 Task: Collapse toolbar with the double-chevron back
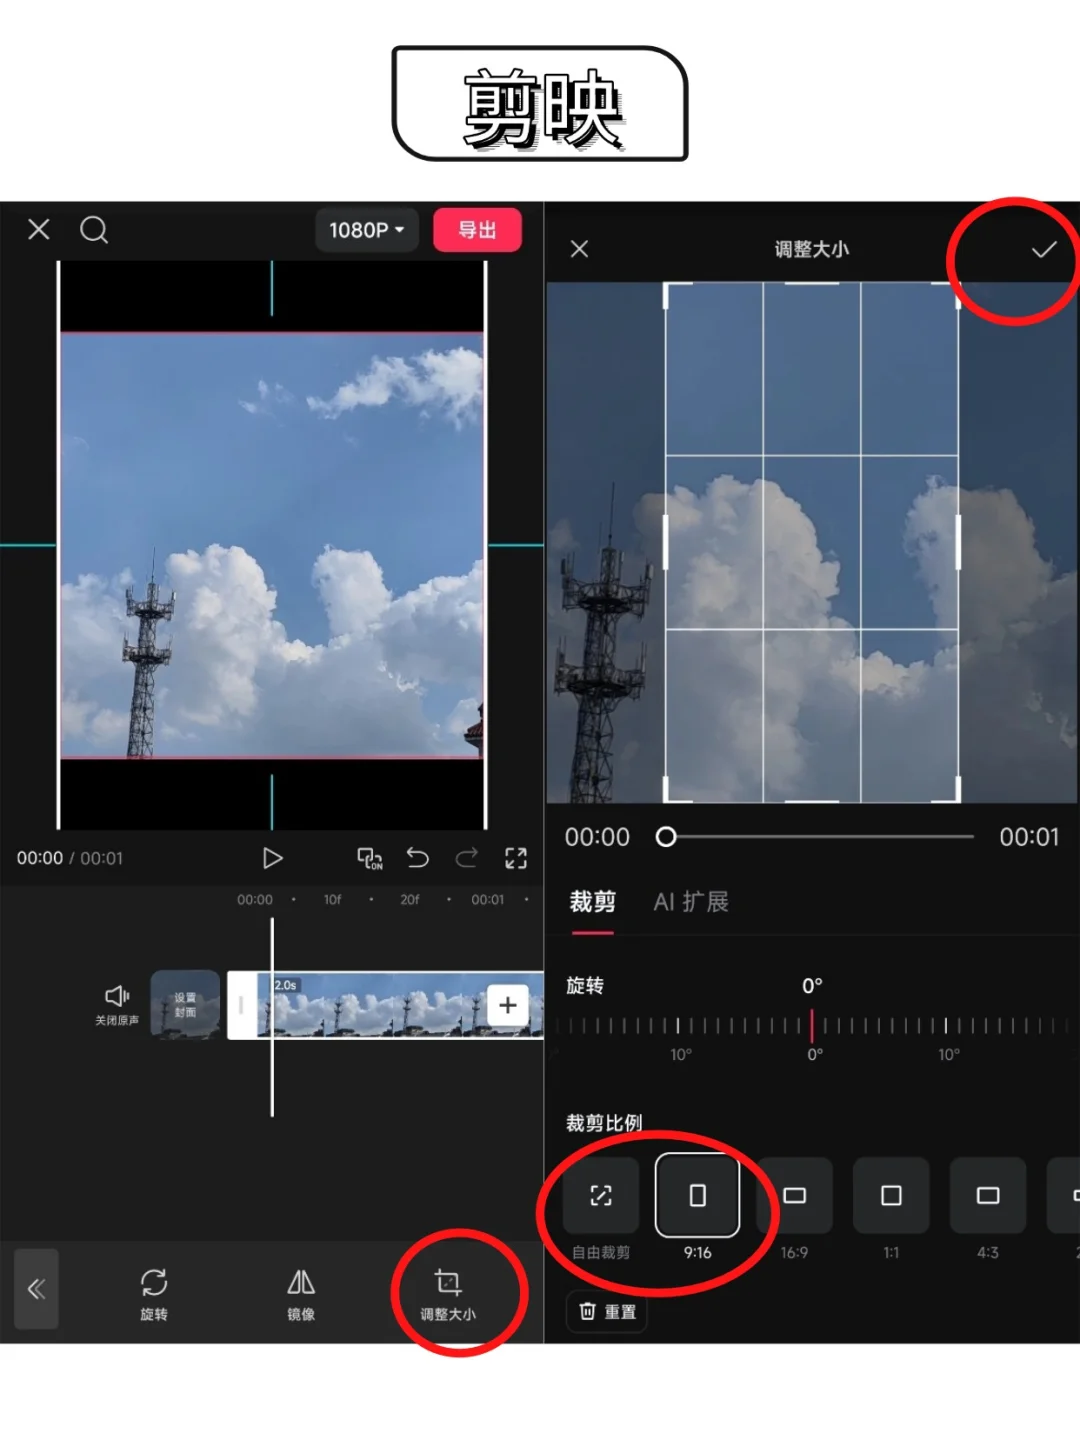tap(36, 1288)
